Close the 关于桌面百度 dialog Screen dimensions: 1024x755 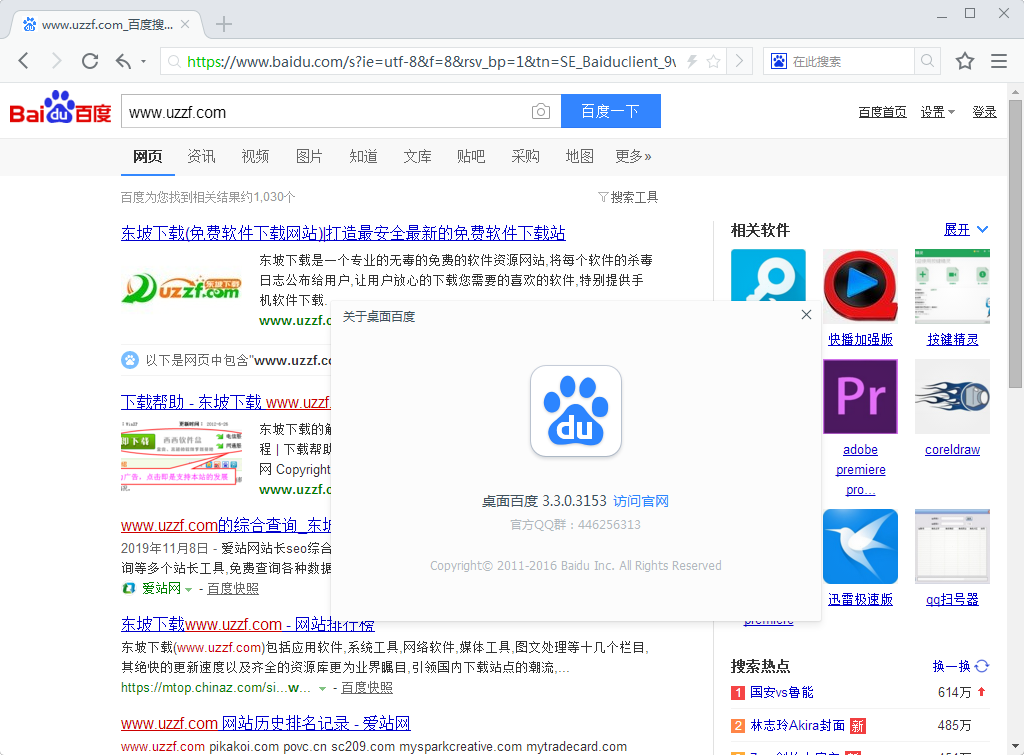(807, 315)
